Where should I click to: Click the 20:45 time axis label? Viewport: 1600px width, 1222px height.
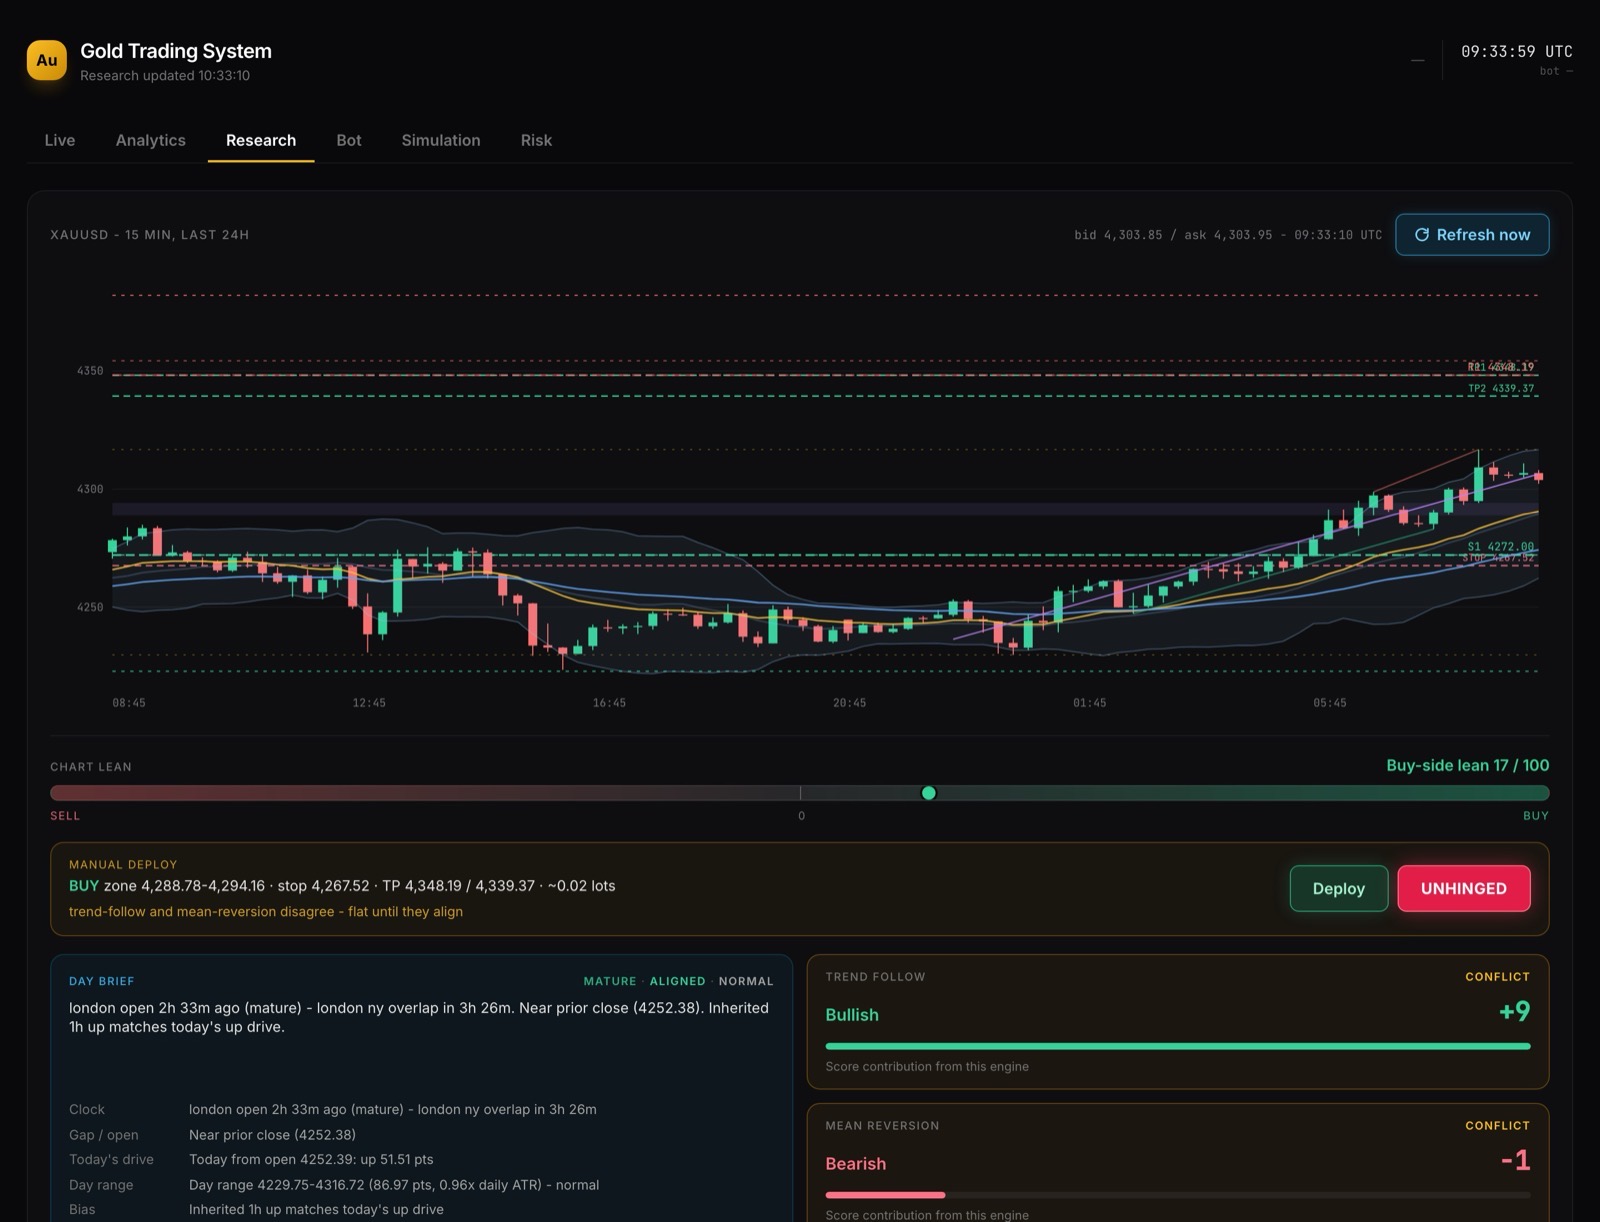[849, 703]
